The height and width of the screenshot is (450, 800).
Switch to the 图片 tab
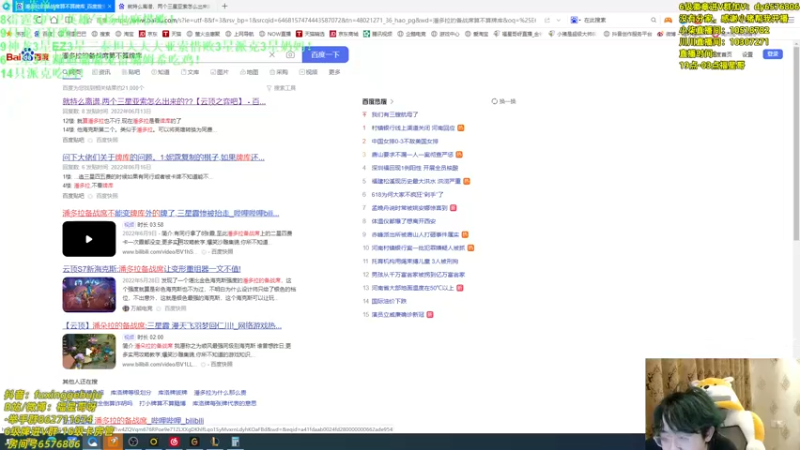(x=220, y=72)
